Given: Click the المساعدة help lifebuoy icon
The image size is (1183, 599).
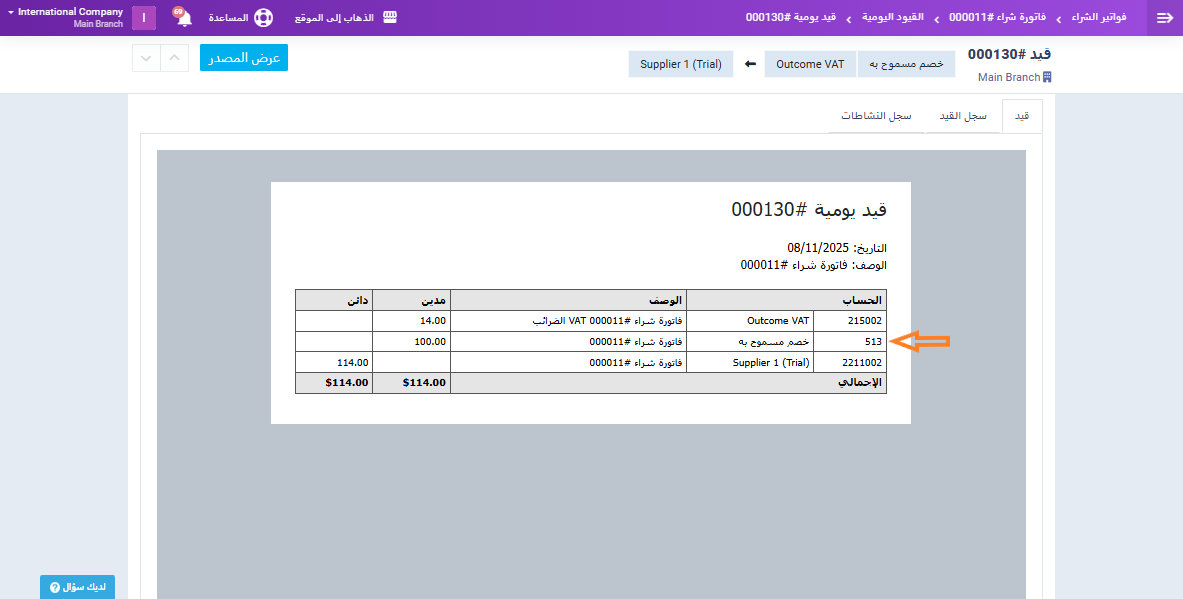Looking at the screenshot, I should (x=263, y=18).
